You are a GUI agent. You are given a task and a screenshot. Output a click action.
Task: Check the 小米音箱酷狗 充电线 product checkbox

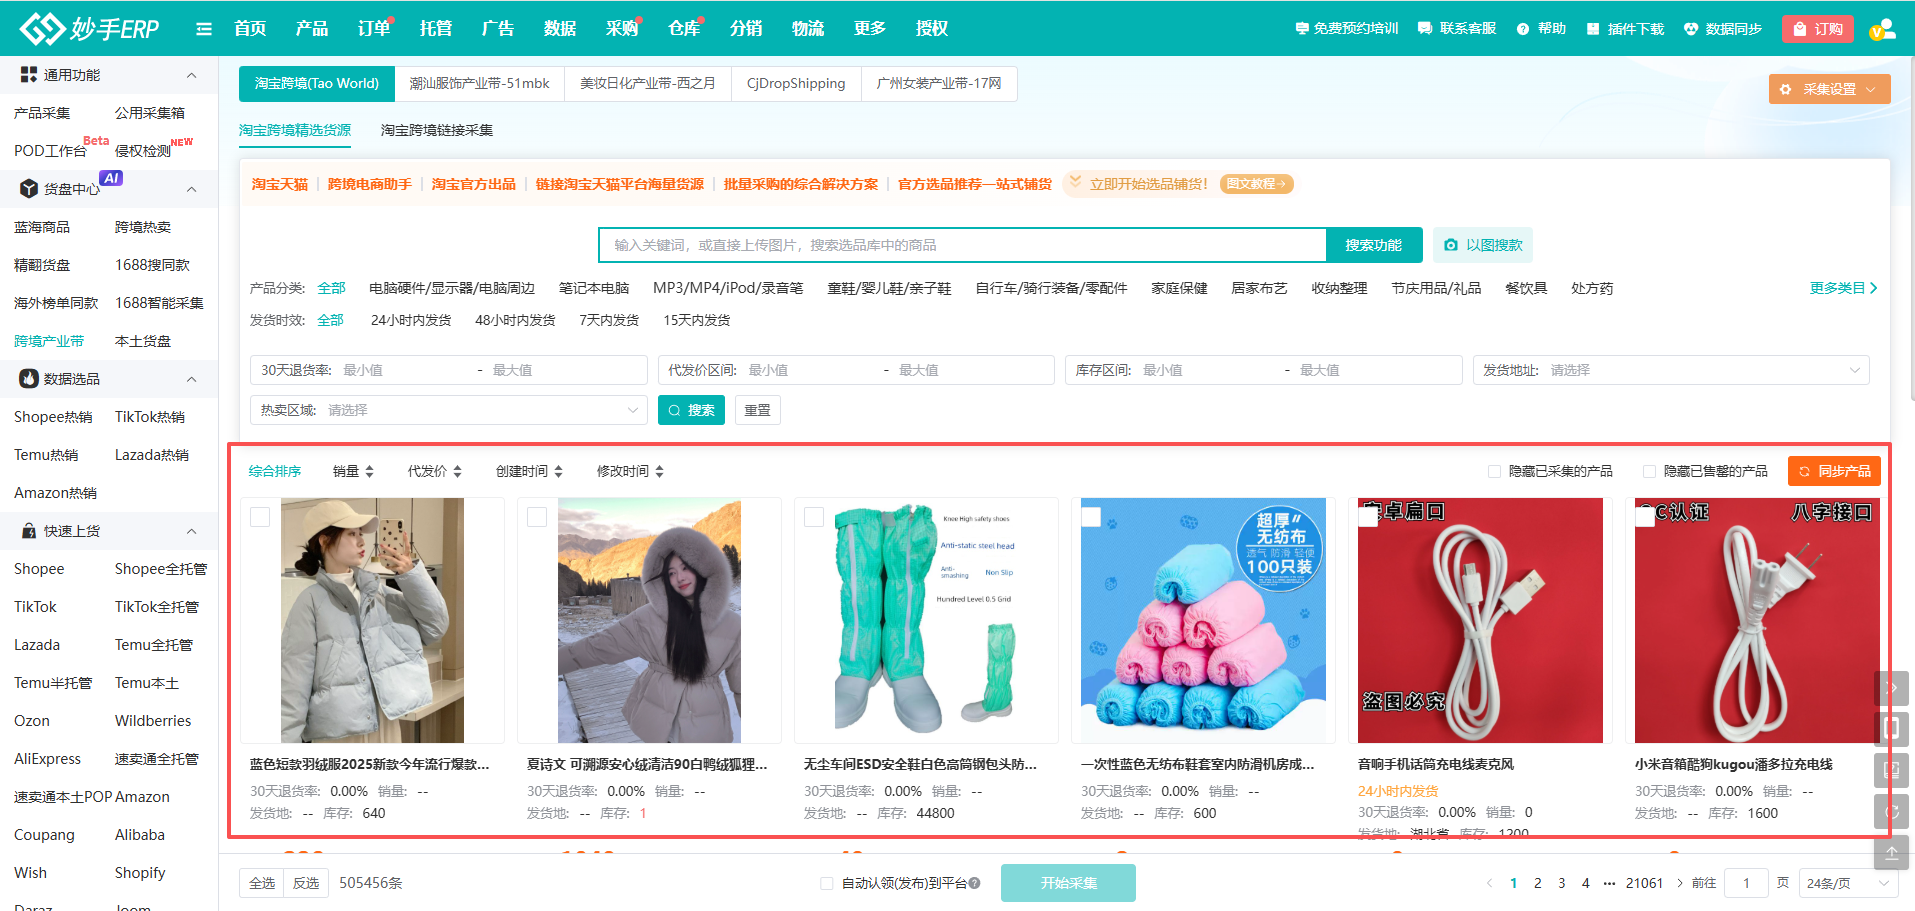(x=1645, y=517)
